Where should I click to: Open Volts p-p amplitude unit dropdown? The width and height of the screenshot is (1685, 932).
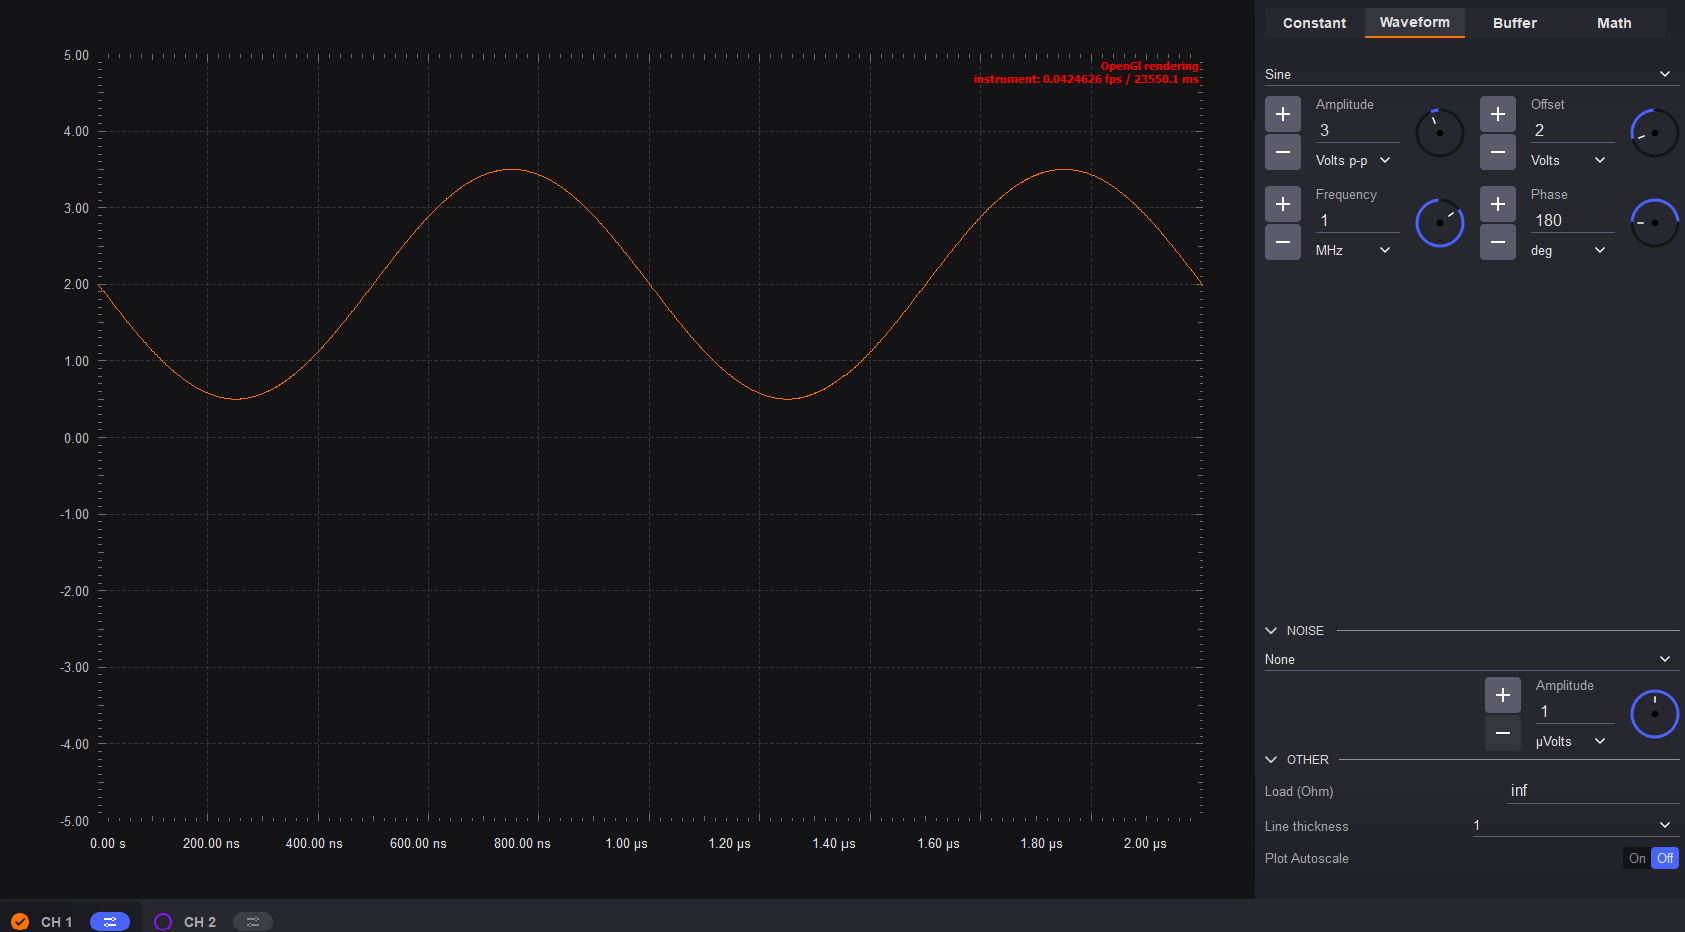coord(1353,160)
